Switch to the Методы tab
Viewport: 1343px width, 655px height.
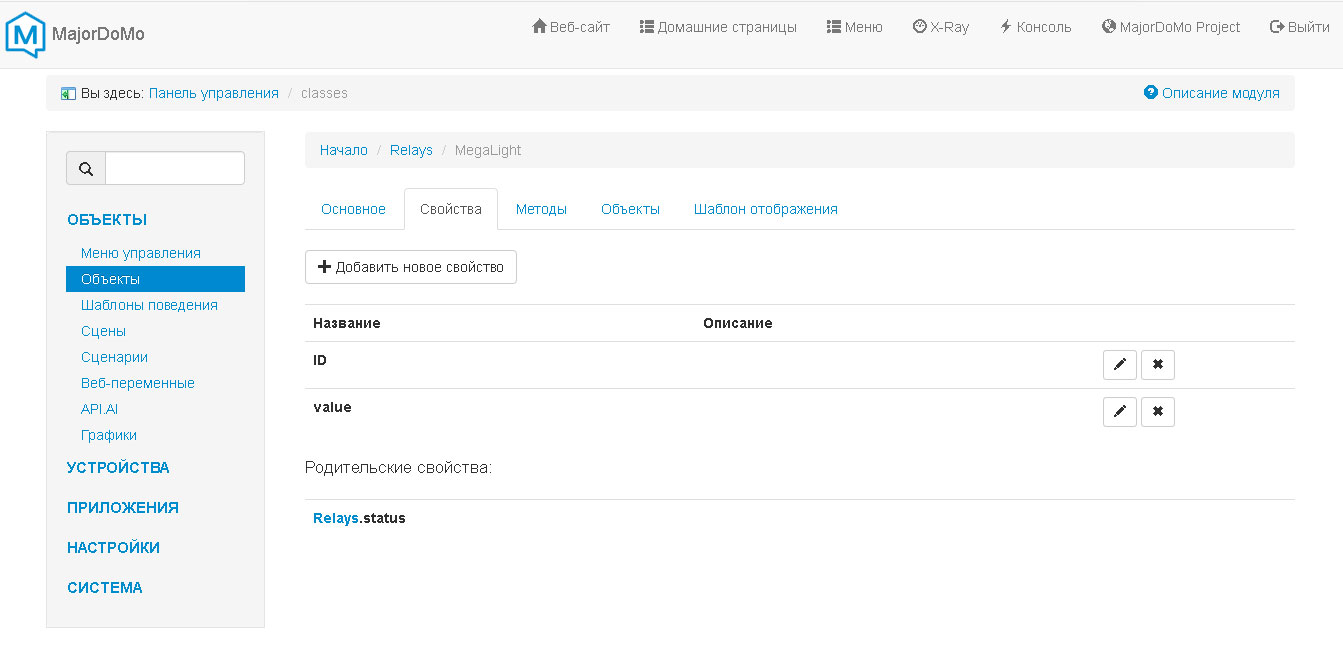pos(541,209)
